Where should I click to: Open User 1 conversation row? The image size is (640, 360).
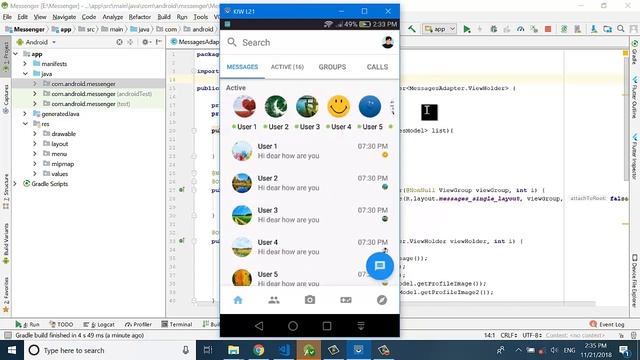(309, 151)
